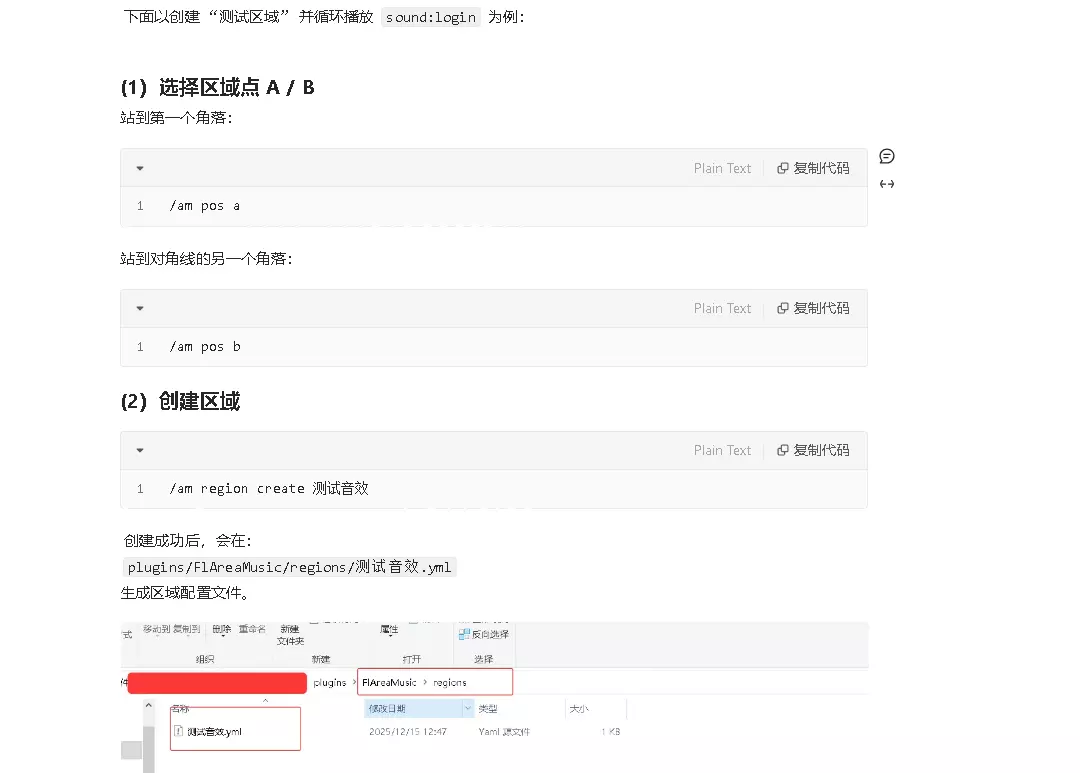The image size is (1080, 773).
Task: Click the heading '(1) 选择区域点 A / B'
Action: coord(218,87)
